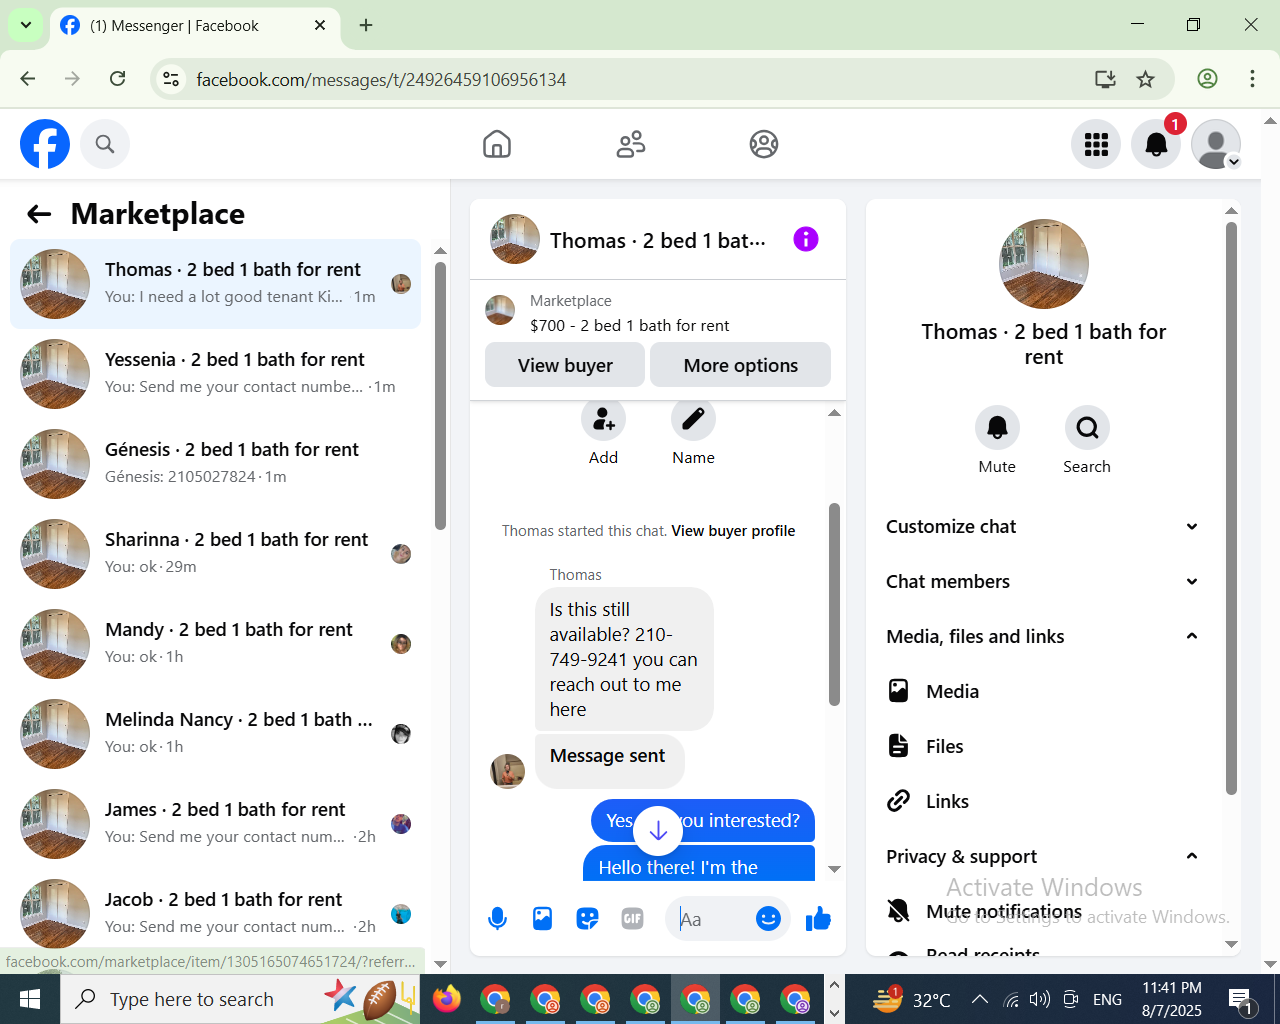Attach a photo file icon

pyautogui.click(x=542, y=919)
